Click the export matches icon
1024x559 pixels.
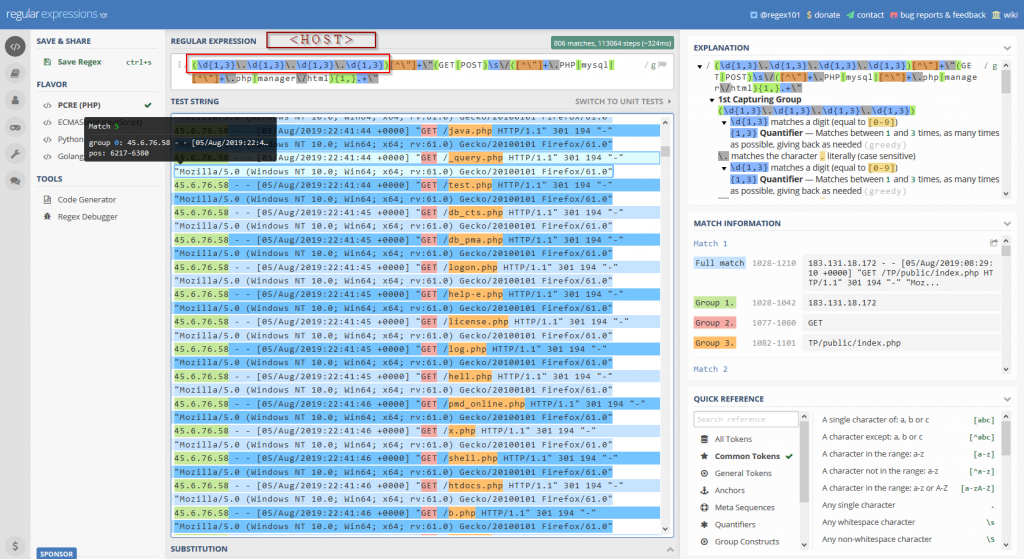click(x=993, y=243)
